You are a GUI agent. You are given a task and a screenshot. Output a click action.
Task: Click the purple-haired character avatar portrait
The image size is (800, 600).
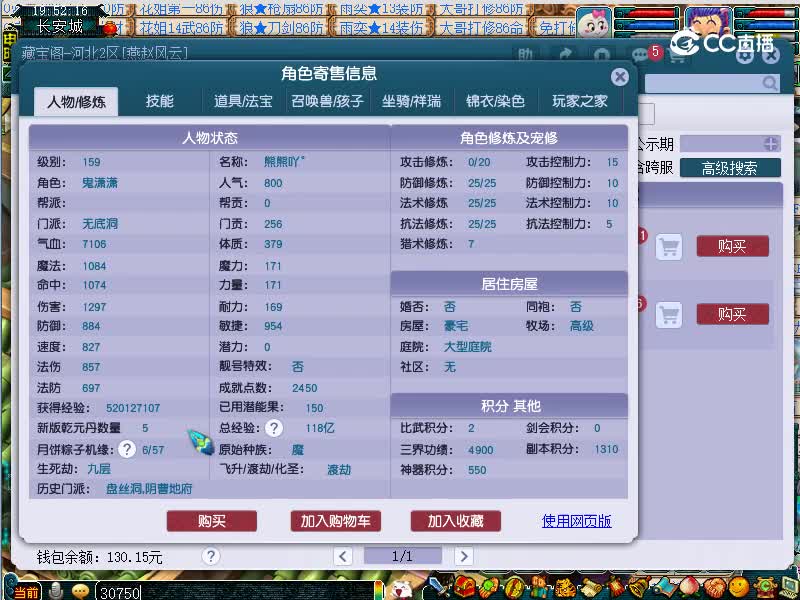tap(706, 21)
